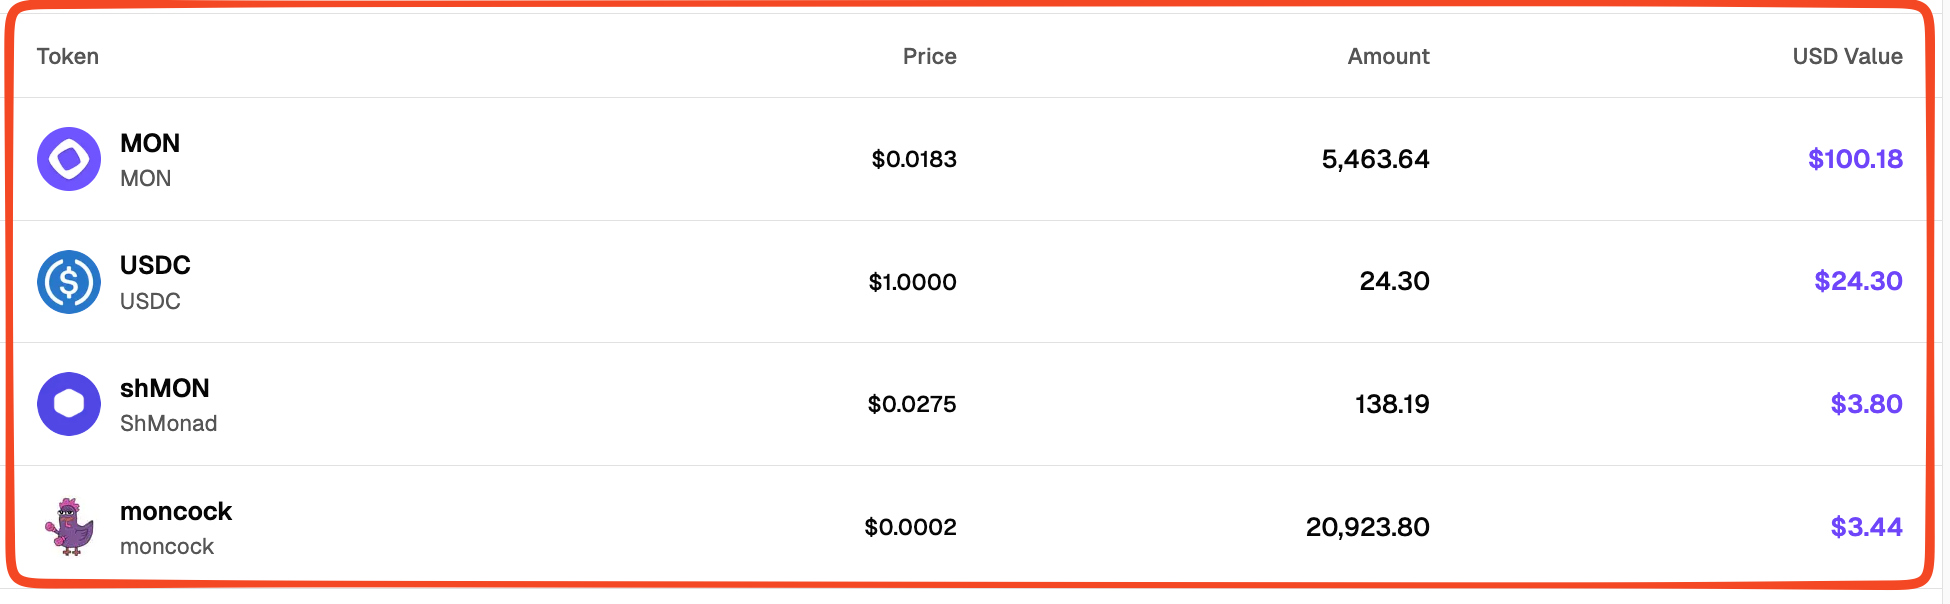Screen dimensions: 1950x604
Task: Click the moncock amount 20,923.80
Action: pos(1368,527)
